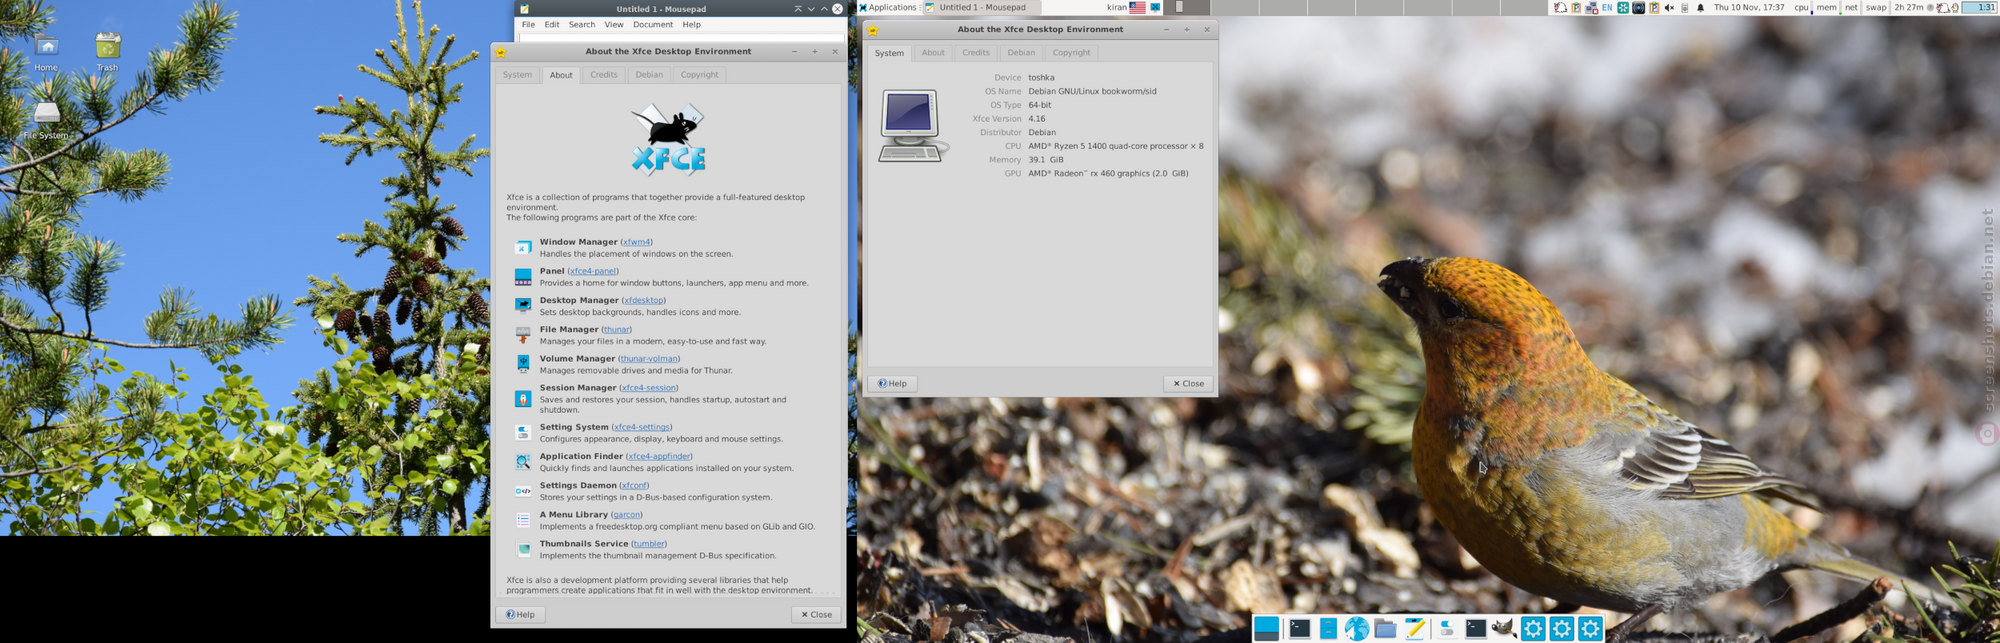Open the file cabinet icon in the dock

pyautogui.click(x=1328, y=628)
